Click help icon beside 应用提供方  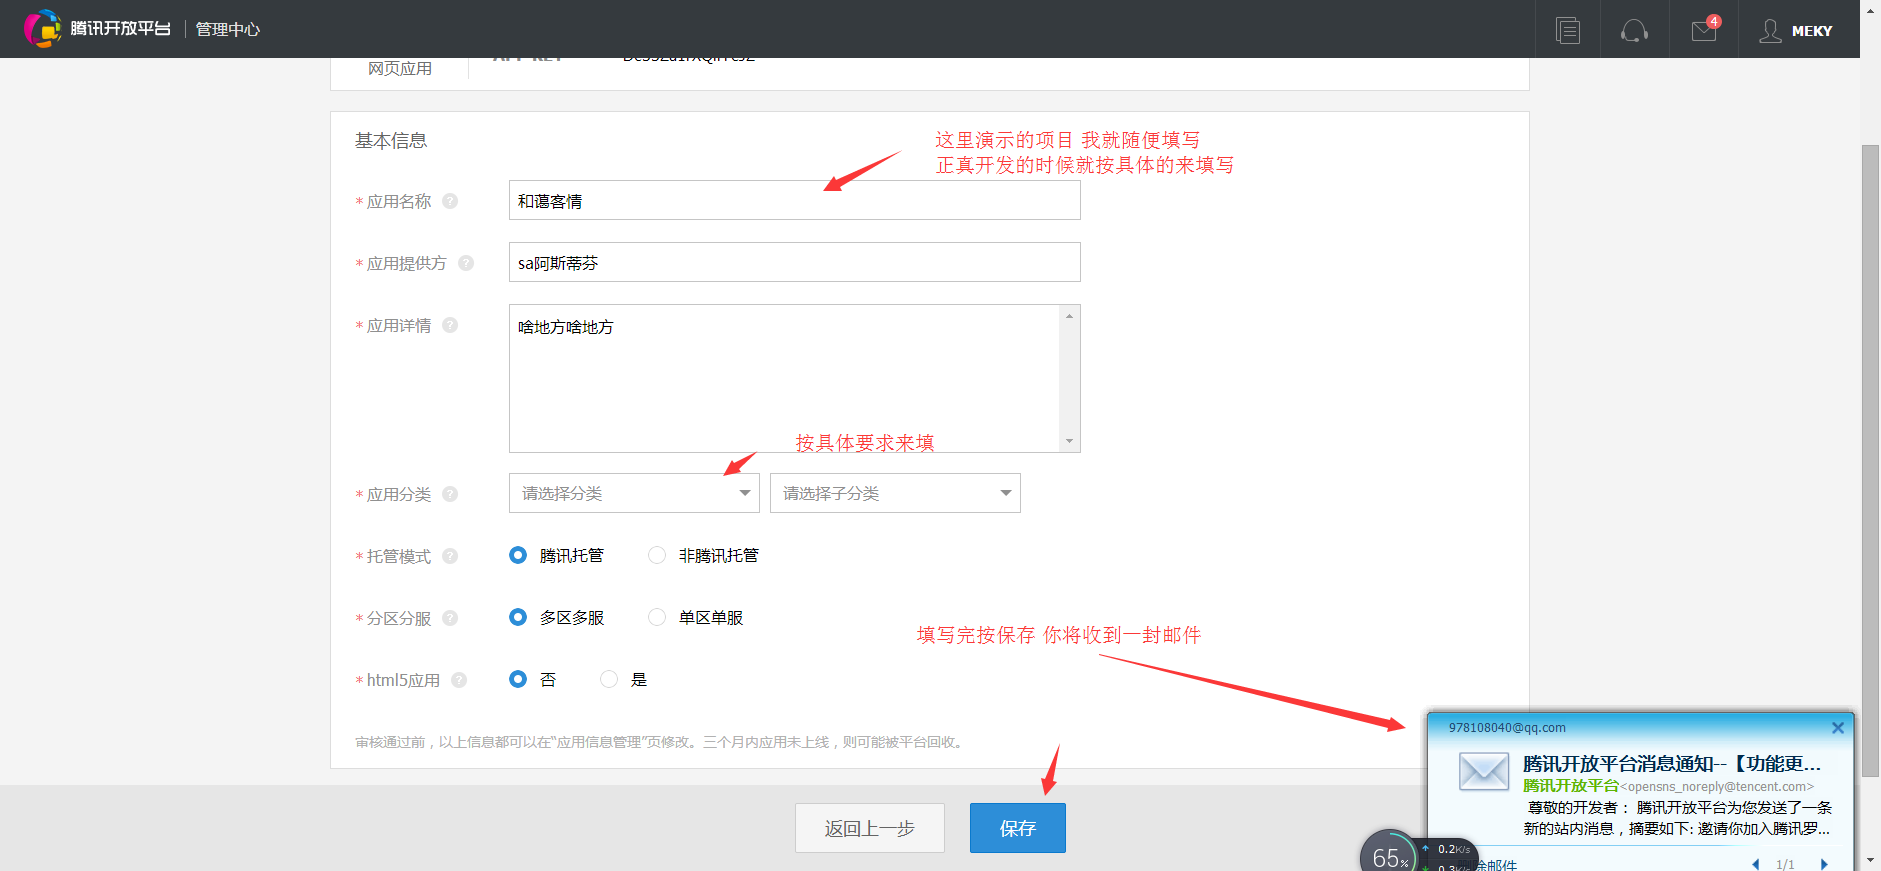(x=466, y=263)
